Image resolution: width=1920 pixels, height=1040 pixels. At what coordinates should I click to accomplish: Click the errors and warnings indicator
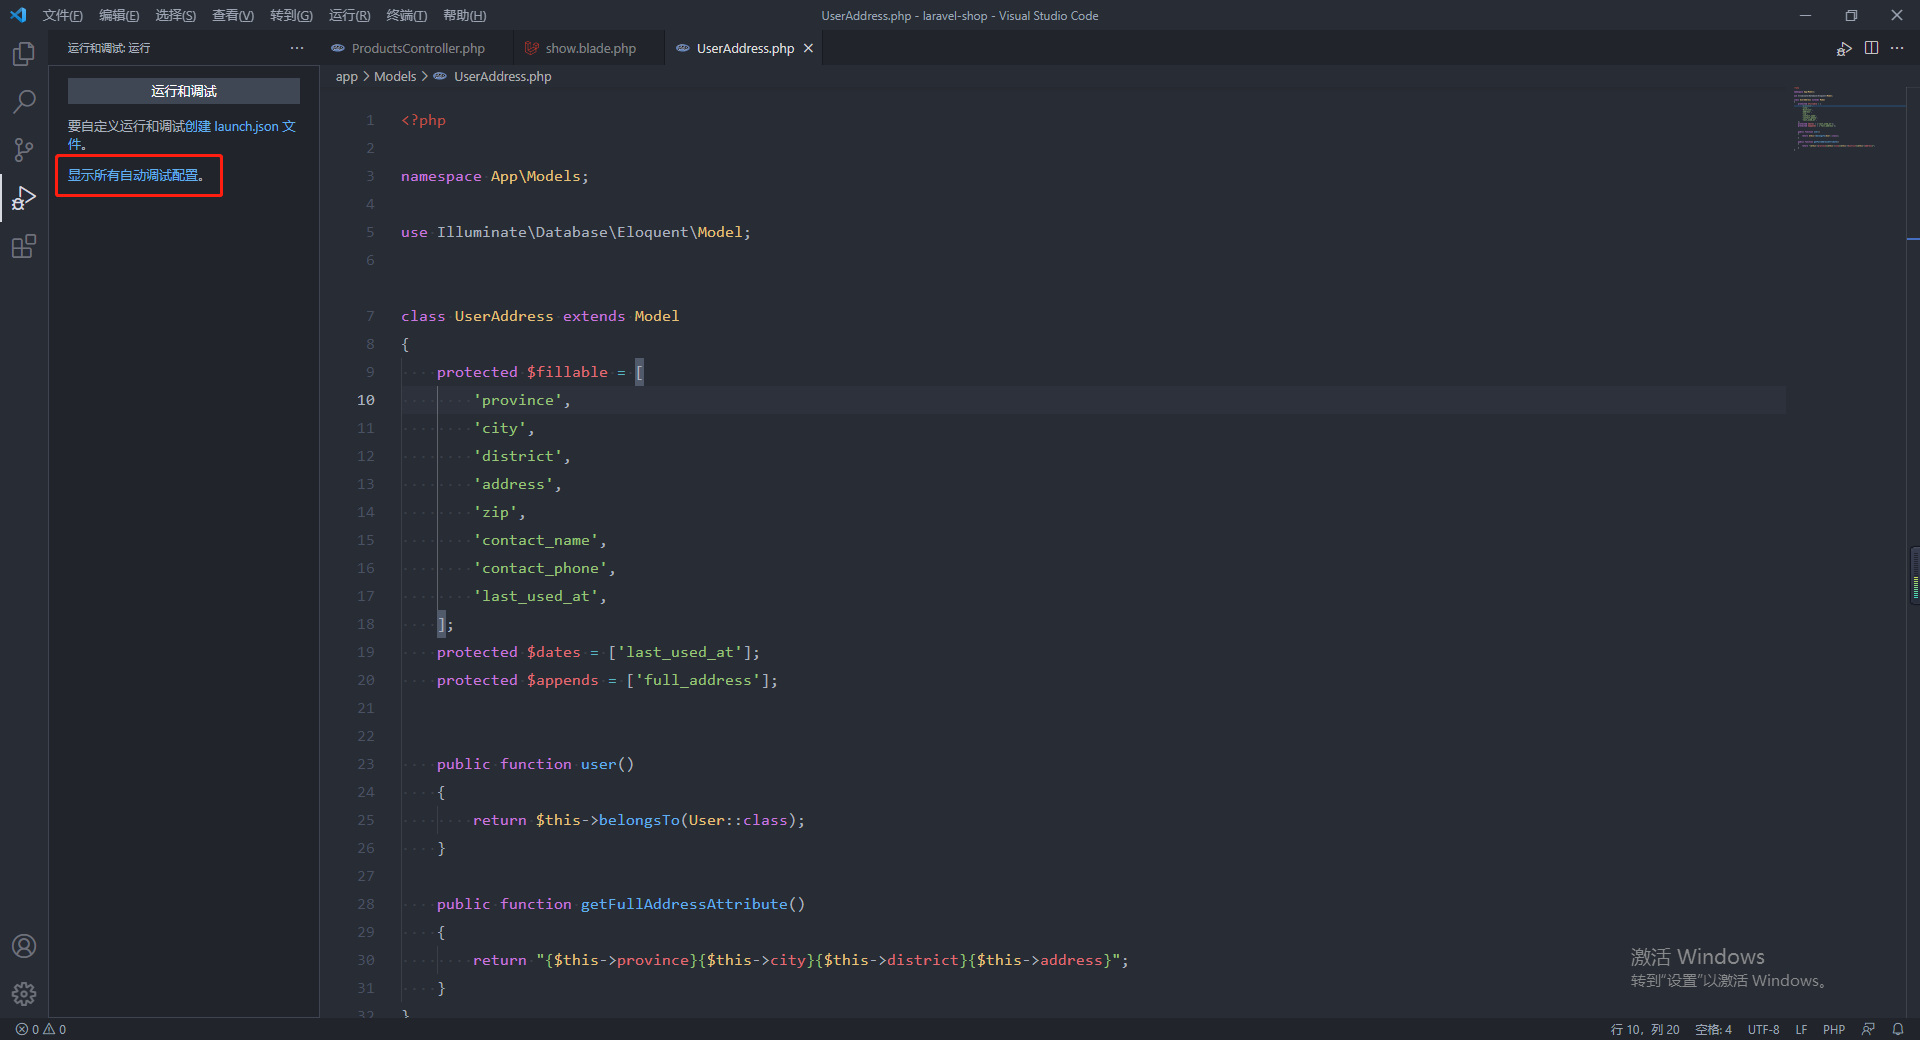[40, 1029]
